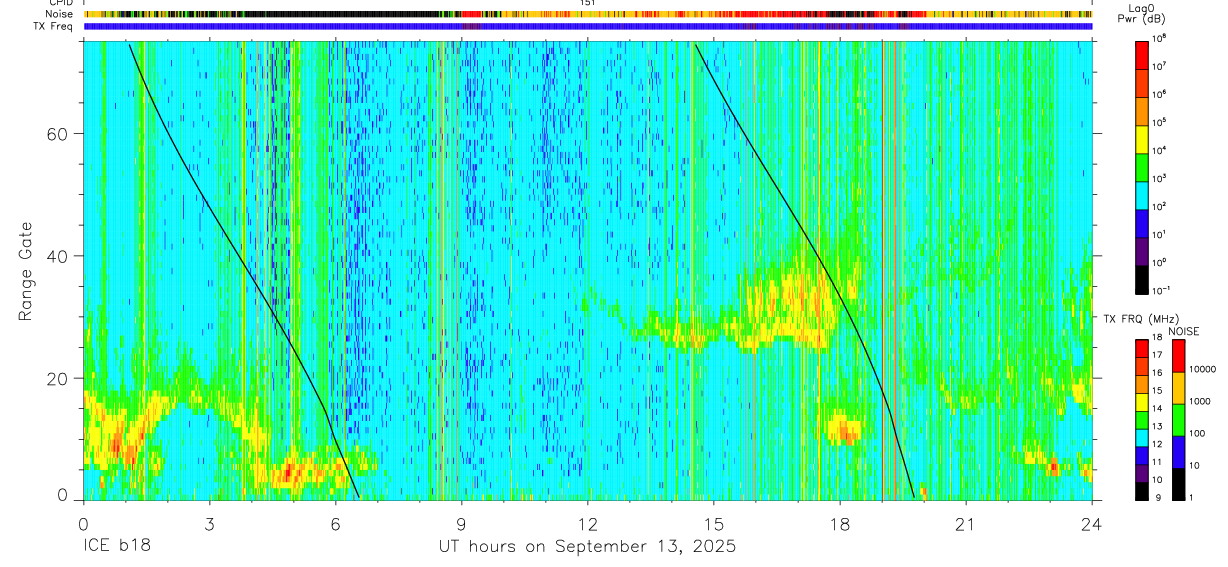Click the 'UT hours on September 13, 2025' axis title

[587, 547]
